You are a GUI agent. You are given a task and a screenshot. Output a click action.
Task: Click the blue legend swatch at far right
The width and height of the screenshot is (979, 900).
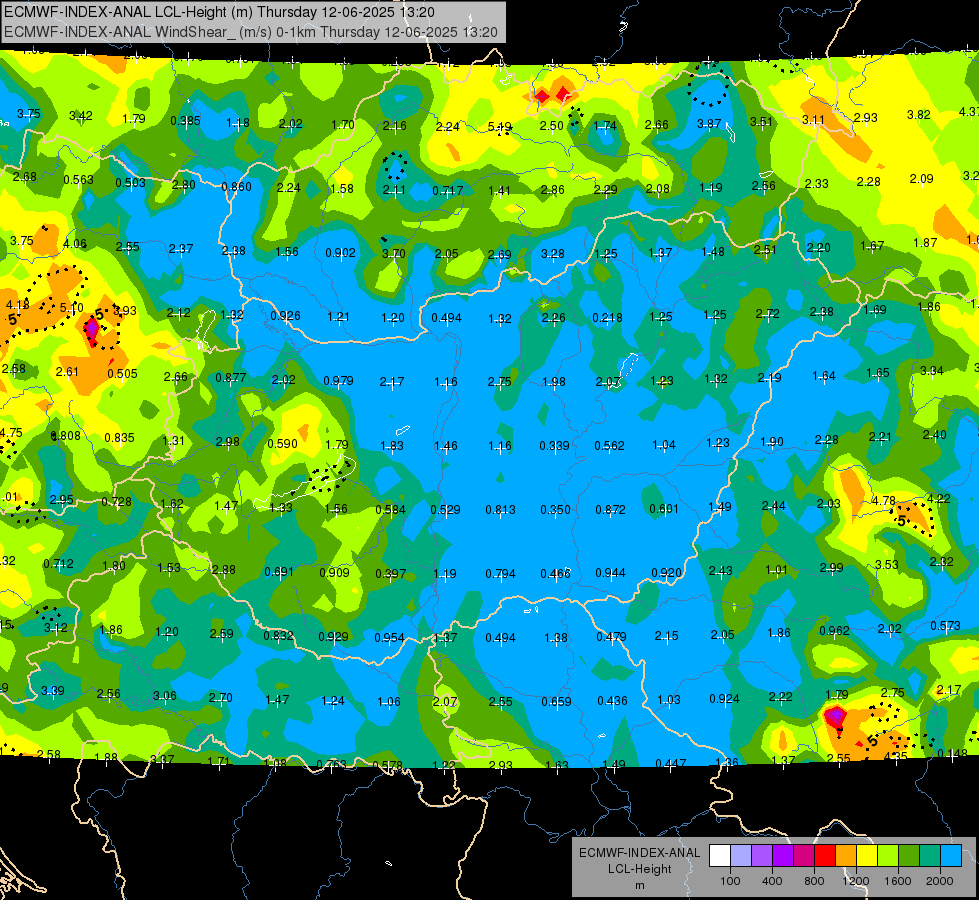[x=951, y=855]
